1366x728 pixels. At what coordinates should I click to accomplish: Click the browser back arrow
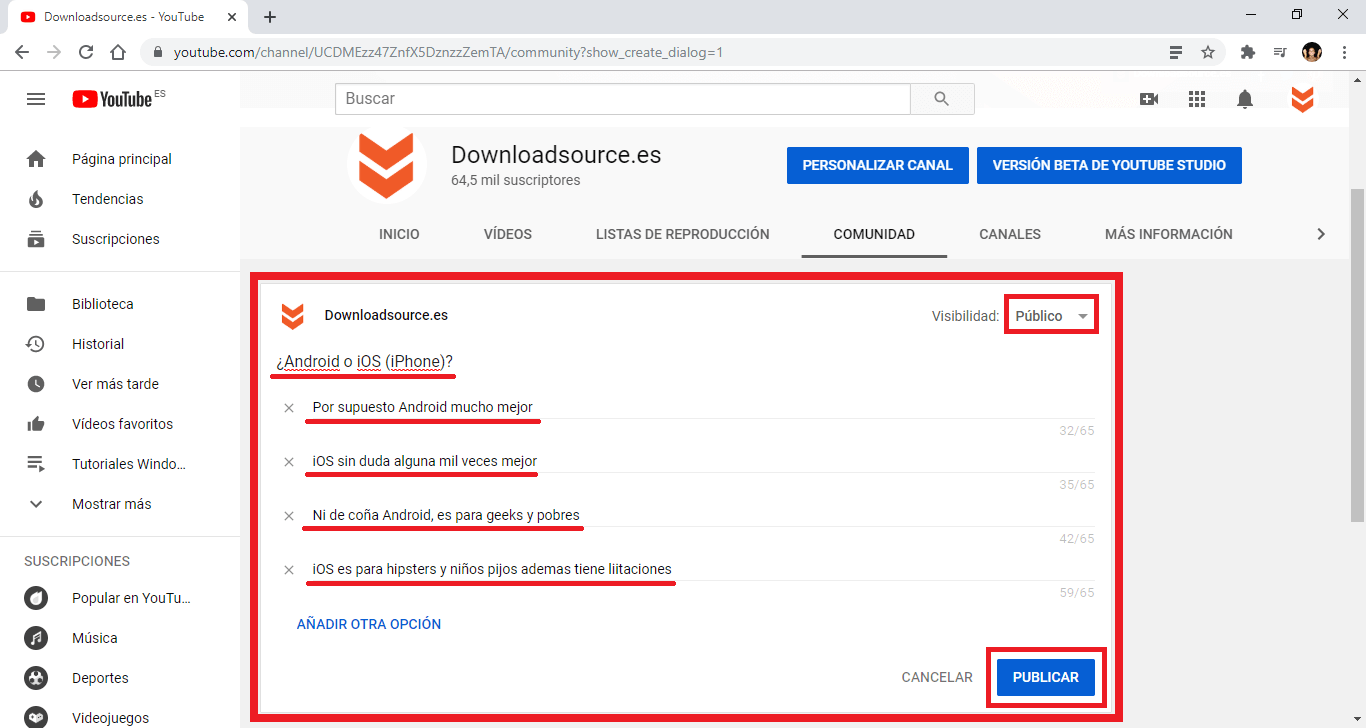pos(22,52)
